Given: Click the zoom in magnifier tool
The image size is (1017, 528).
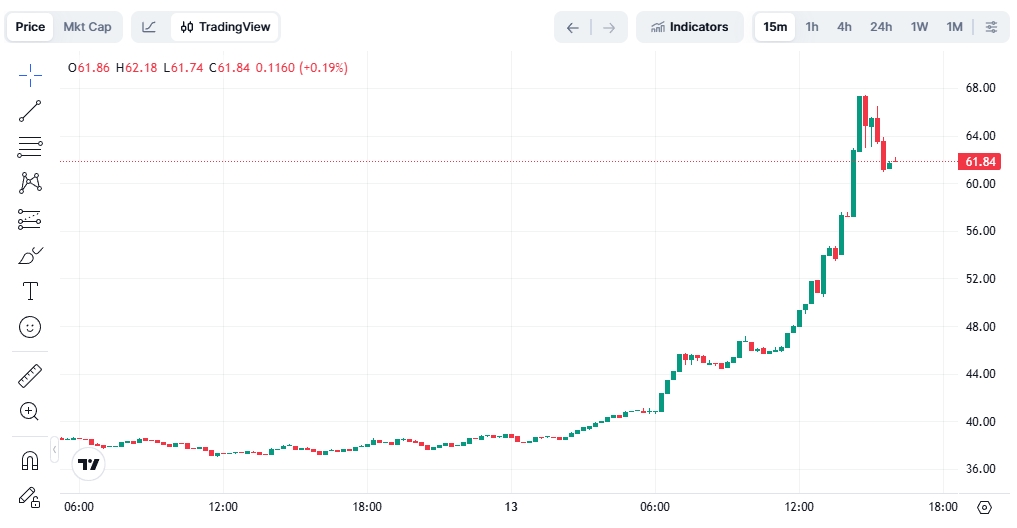Looking at the screenshot, I should [x=30, y=411].
